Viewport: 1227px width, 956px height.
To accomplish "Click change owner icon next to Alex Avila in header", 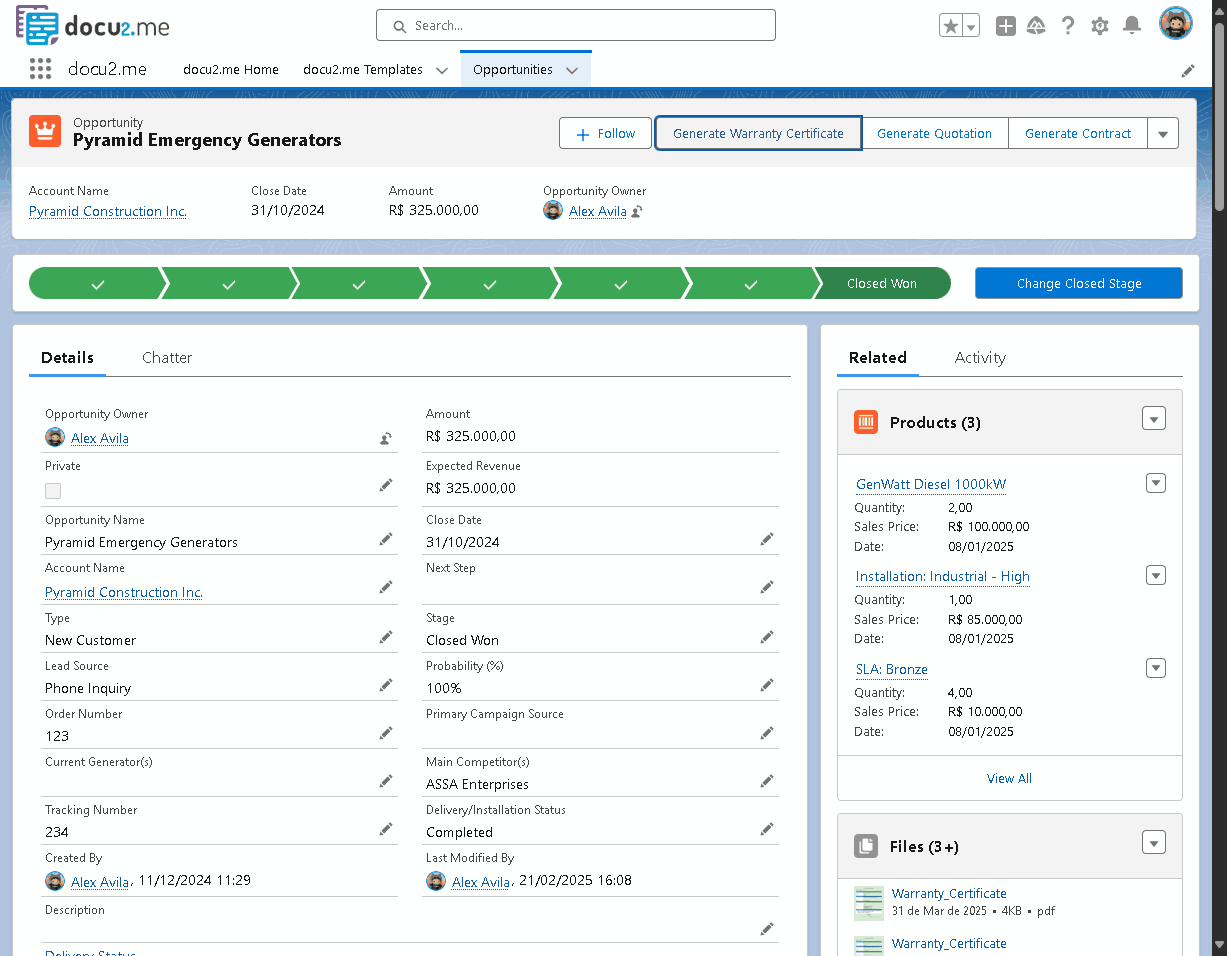I will coord(636,211).
